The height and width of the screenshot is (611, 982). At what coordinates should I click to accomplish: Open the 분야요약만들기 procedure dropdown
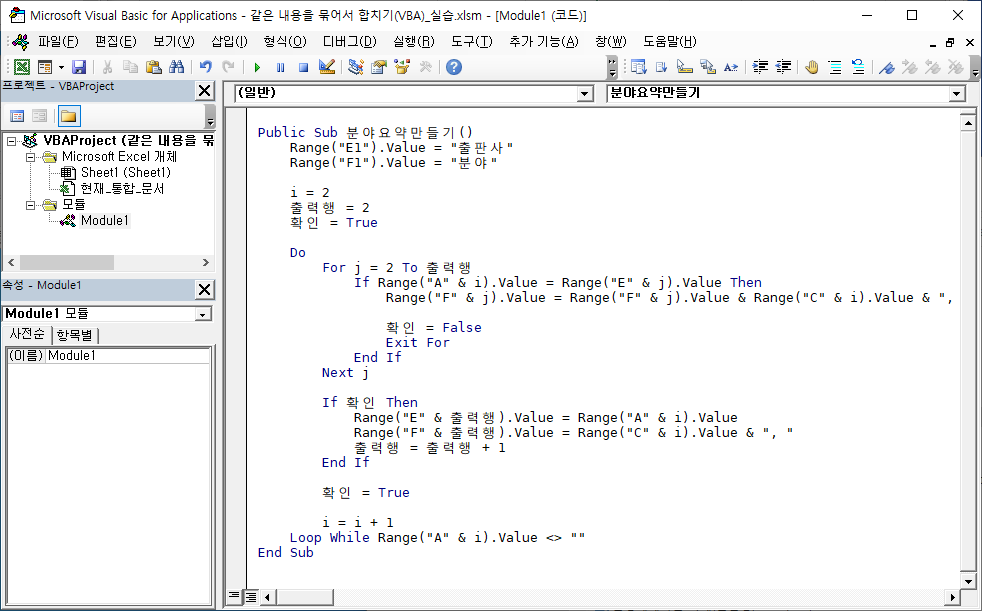click(958, 92)
